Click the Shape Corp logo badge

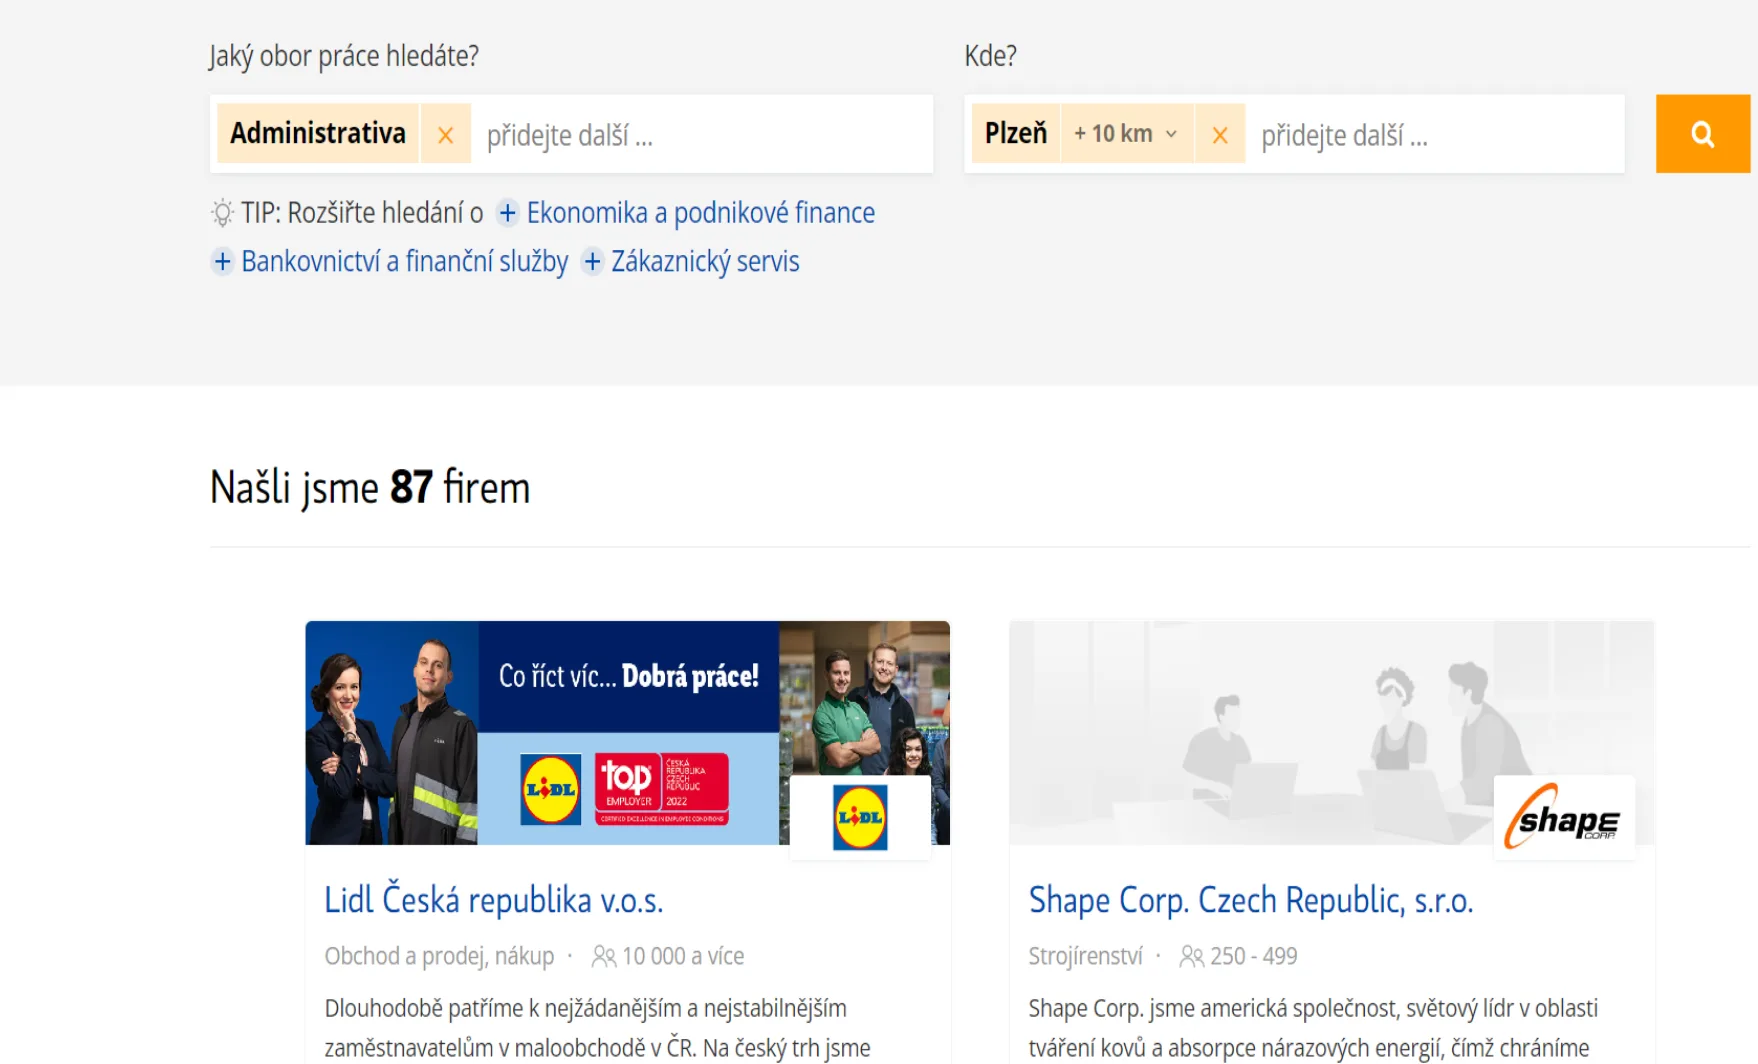(x=1564, y=817)
